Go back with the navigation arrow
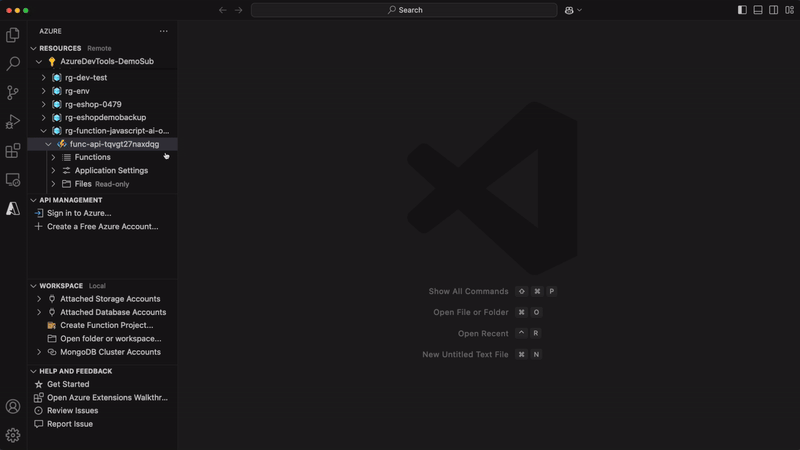 click(x=222, y=10)
